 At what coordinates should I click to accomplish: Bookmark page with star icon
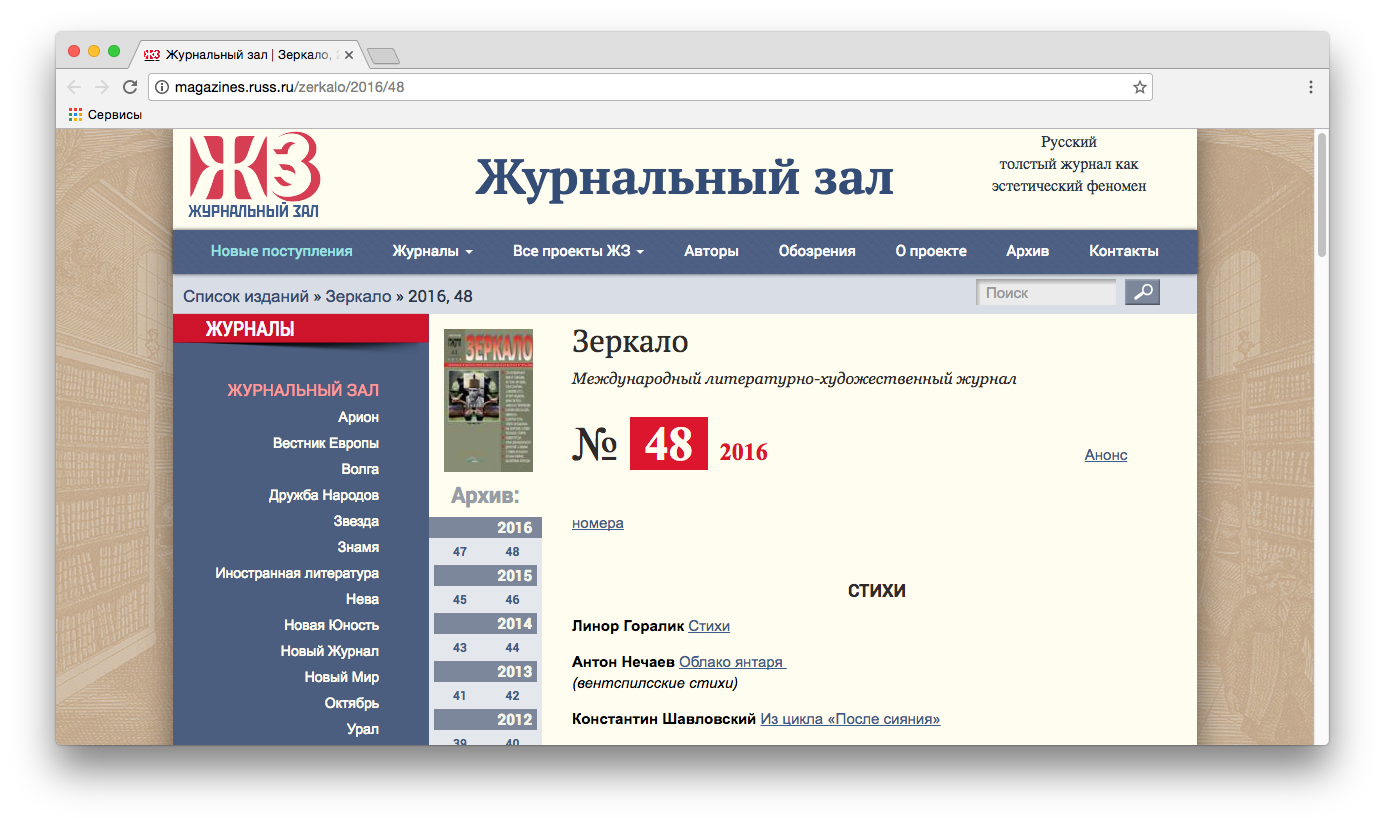point(1139,87)
